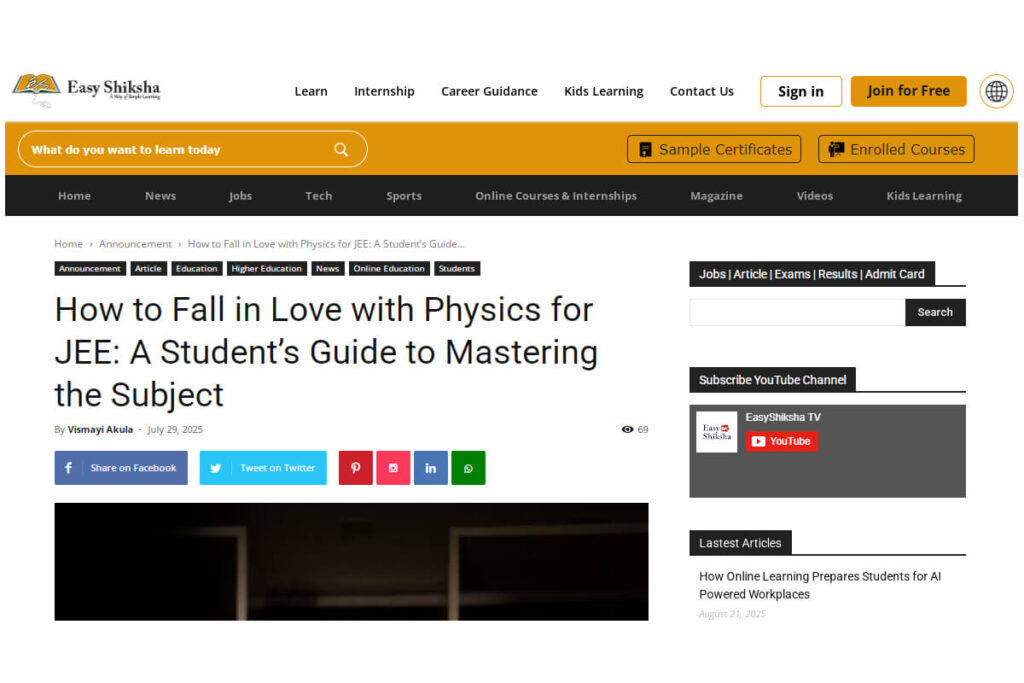
Task: Open Online Courses & Internships menu
Action: coord(555,196)
